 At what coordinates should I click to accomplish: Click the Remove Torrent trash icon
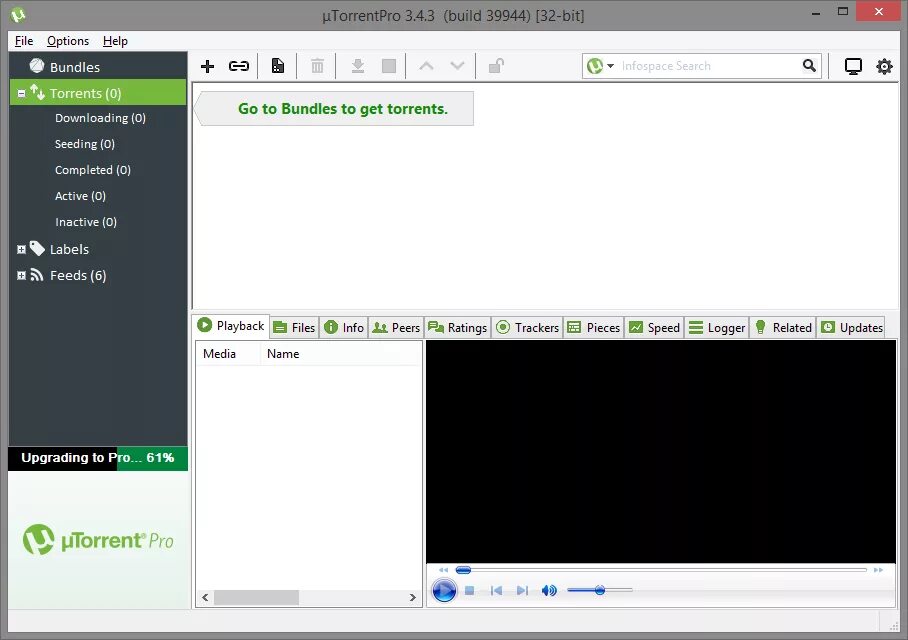(317, 66)
